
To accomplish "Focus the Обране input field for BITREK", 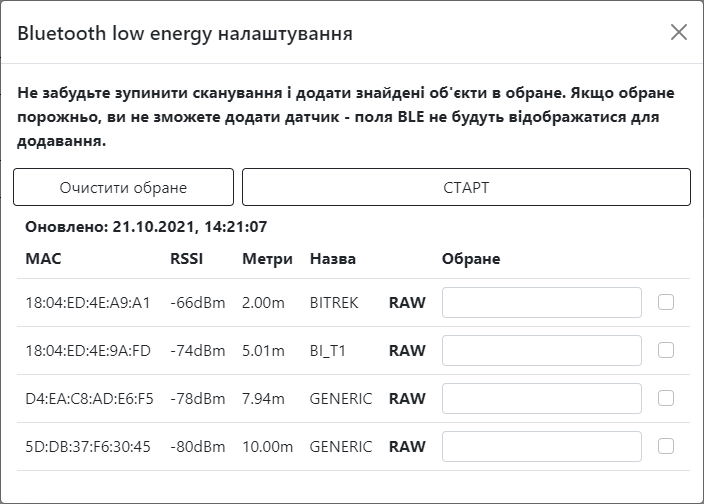I will pos(541,302).
